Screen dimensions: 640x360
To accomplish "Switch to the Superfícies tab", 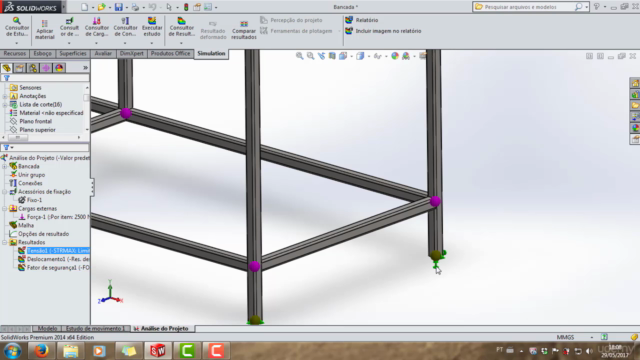I will (x=73, y=53).
